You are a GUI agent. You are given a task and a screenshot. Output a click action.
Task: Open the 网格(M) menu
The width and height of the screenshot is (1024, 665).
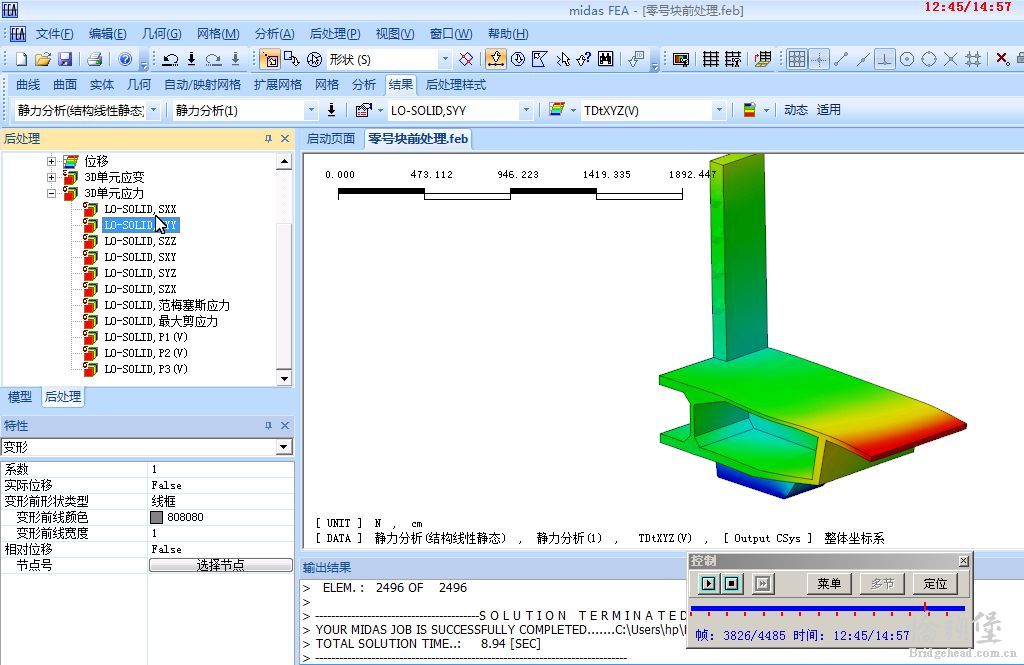(x=218, y=34)
